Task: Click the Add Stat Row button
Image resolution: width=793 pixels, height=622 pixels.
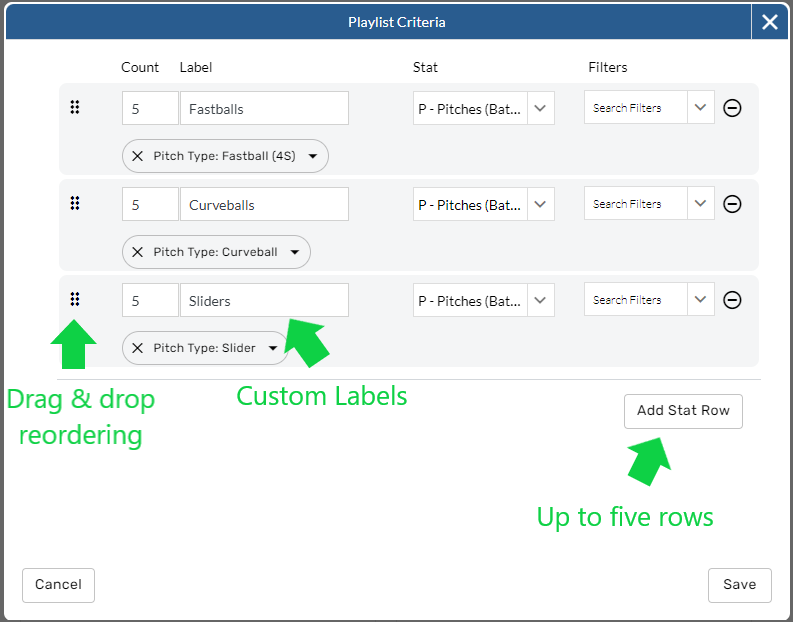Action: click(683, 411)
